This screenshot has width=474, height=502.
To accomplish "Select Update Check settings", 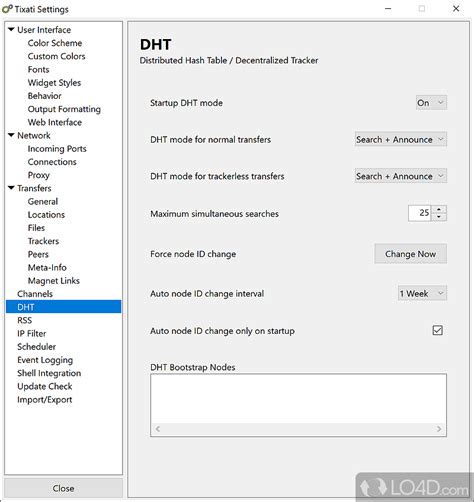I will [45, 386].
